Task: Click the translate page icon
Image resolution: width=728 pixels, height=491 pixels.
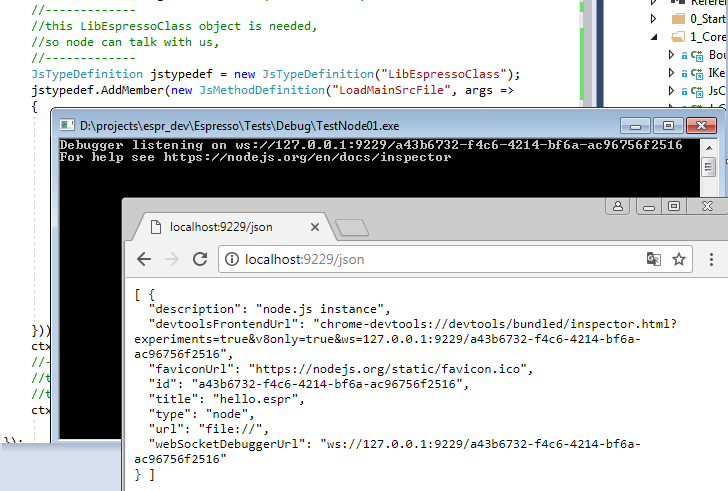Action: click(654, 259)
